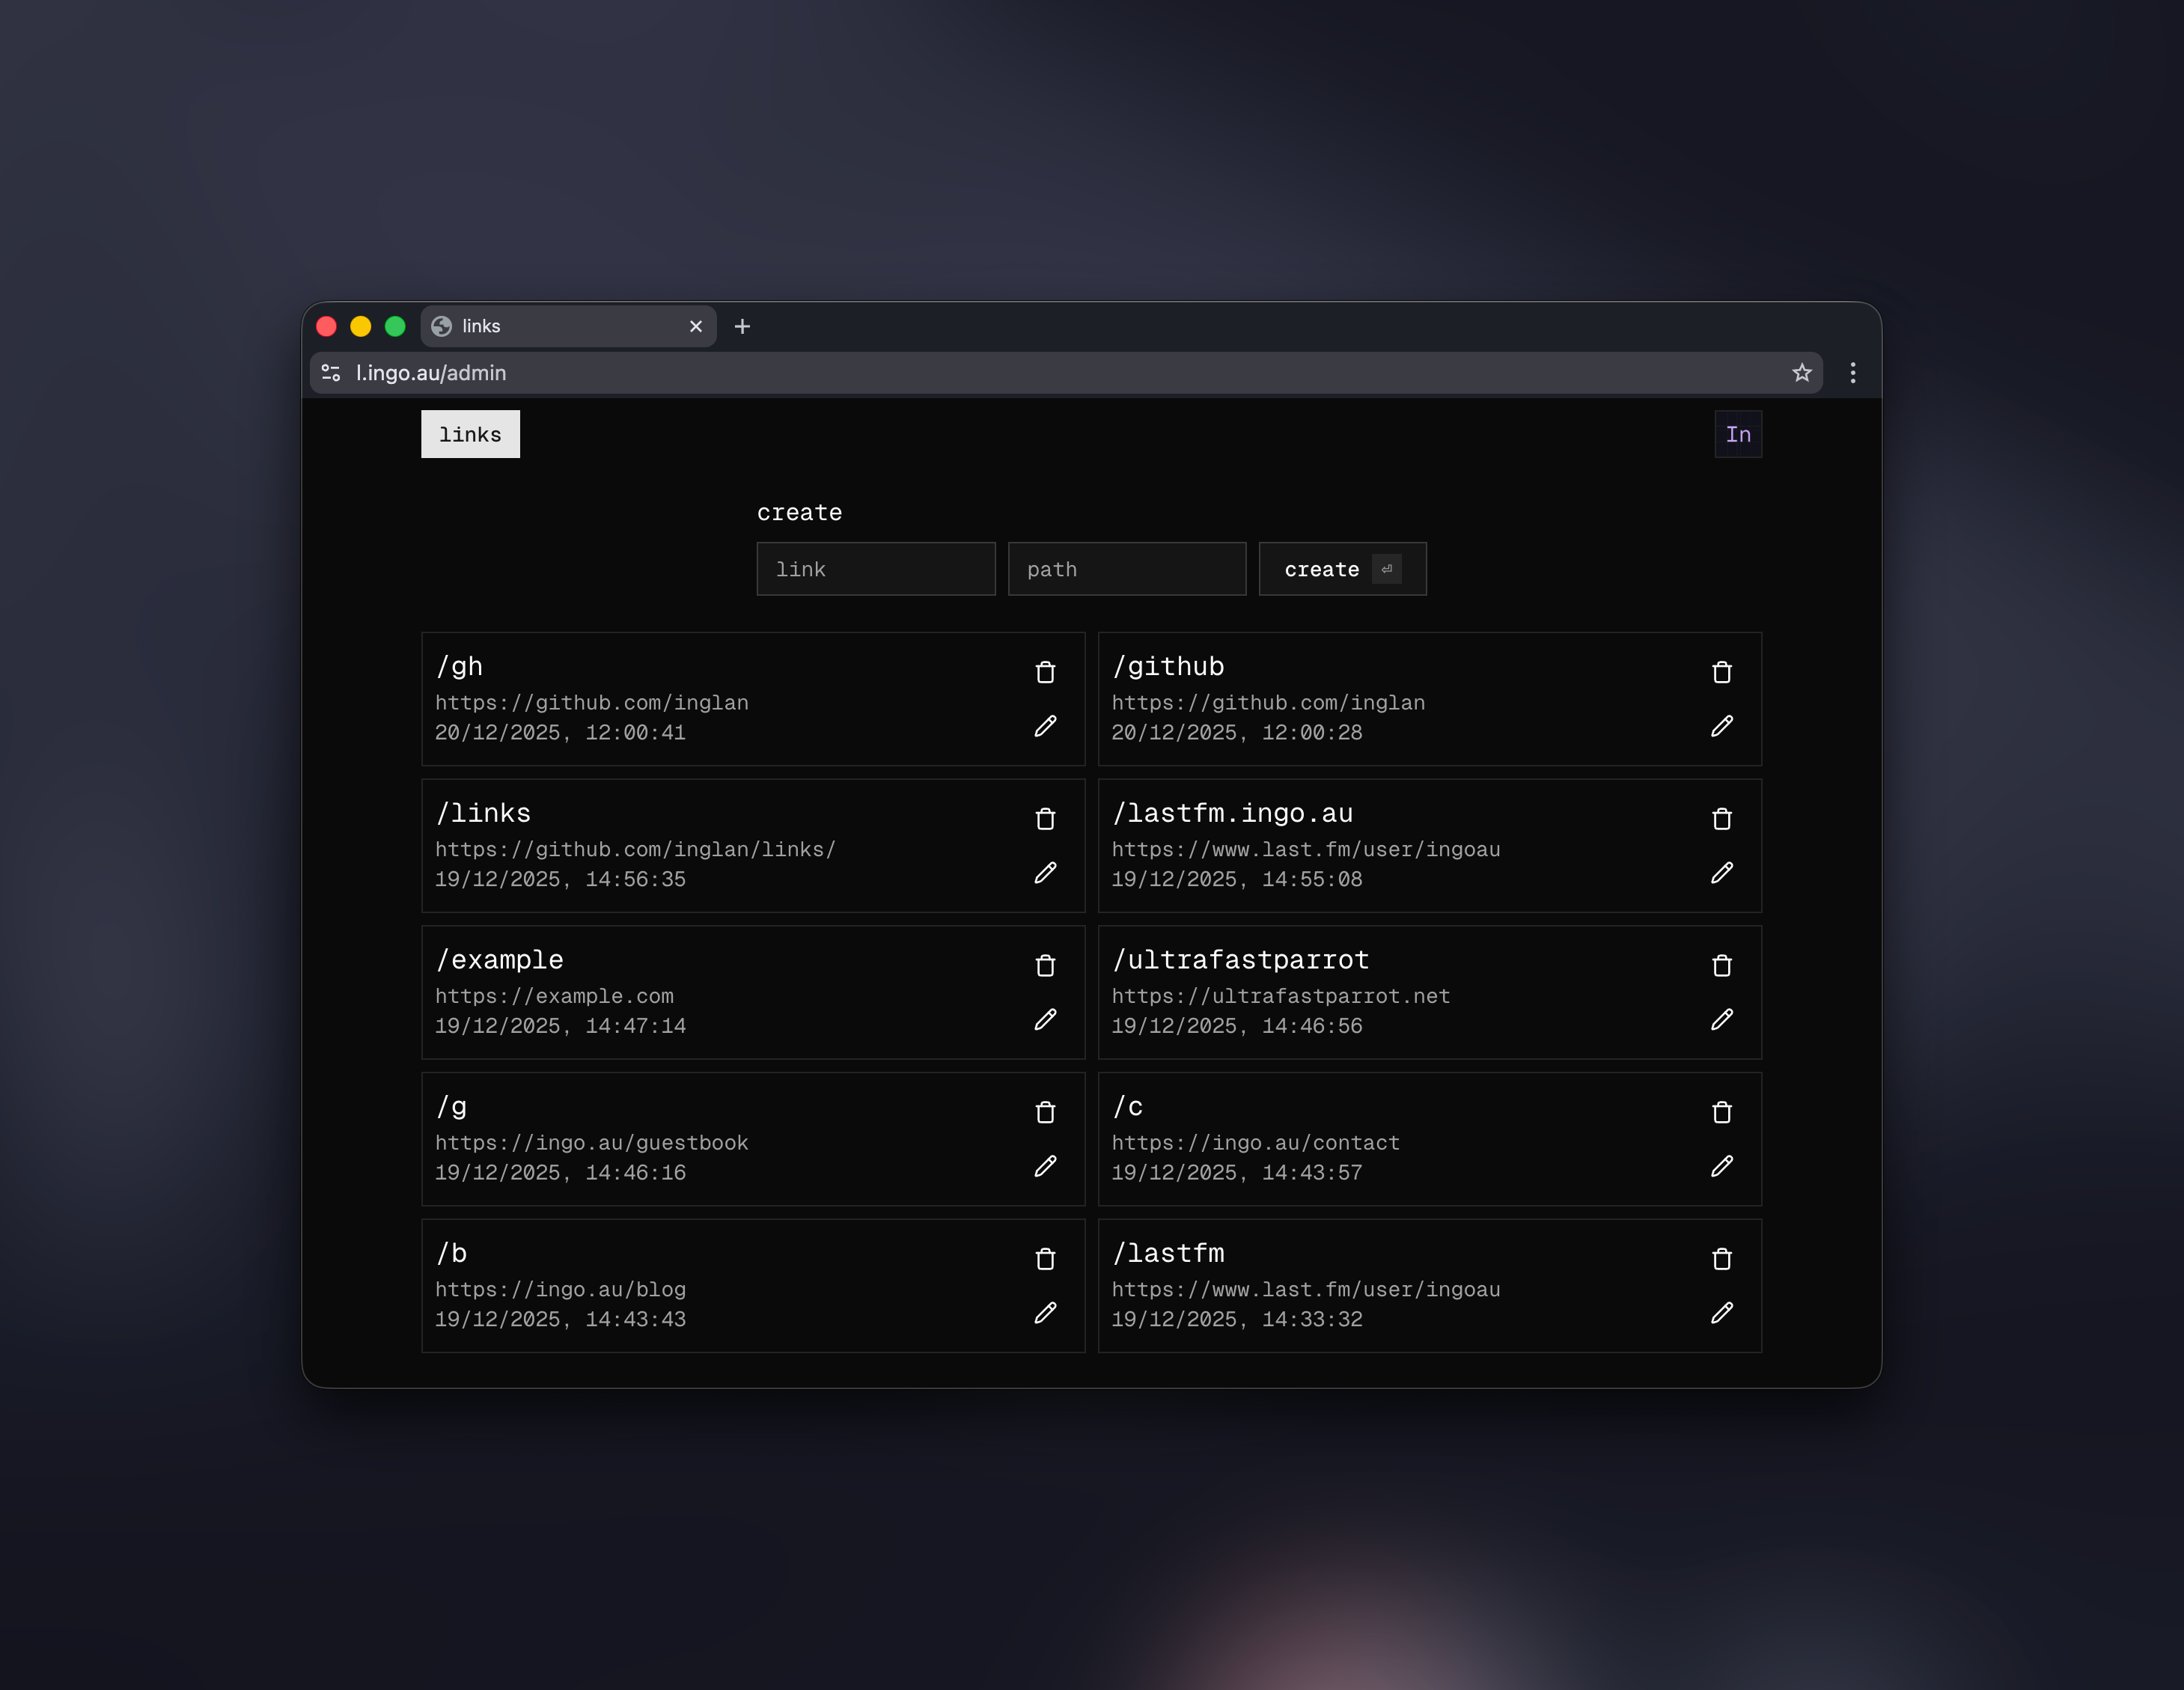This screenshot has height=1690, width=2184.
Task: Click the /lastfm.ingo.au path title
Action: pos(1232,813)
